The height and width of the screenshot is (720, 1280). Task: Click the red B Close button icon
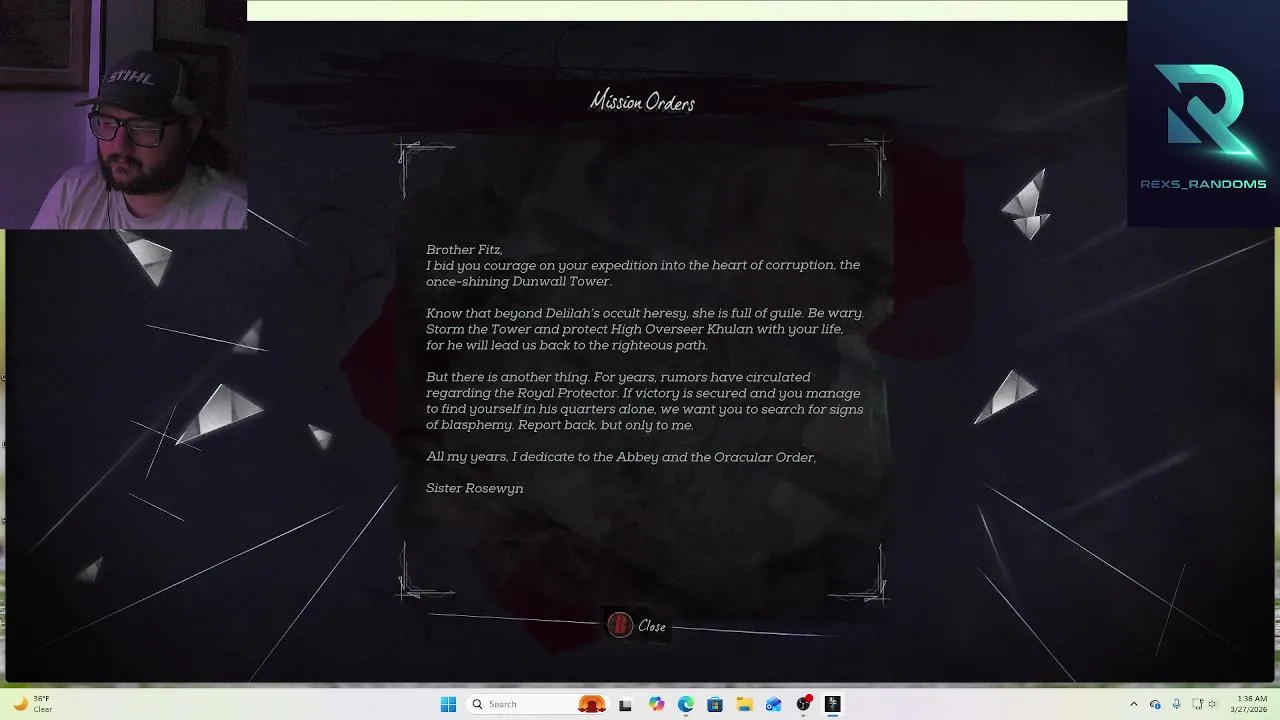(x=620, y=626)
